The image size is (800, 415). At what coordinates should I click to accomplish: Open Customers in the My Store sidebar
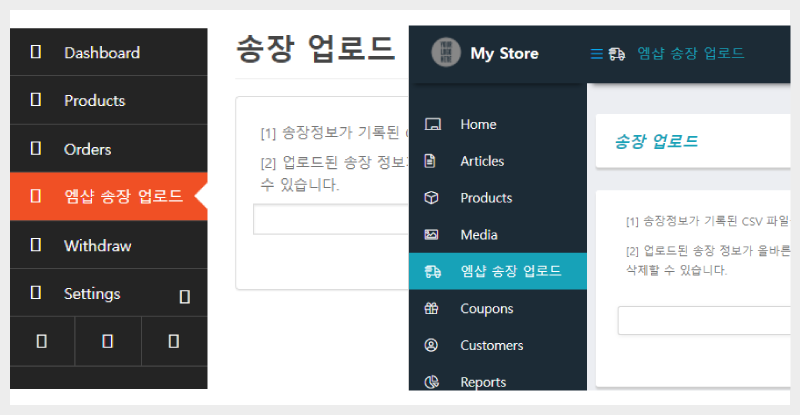tap(498, 345)
